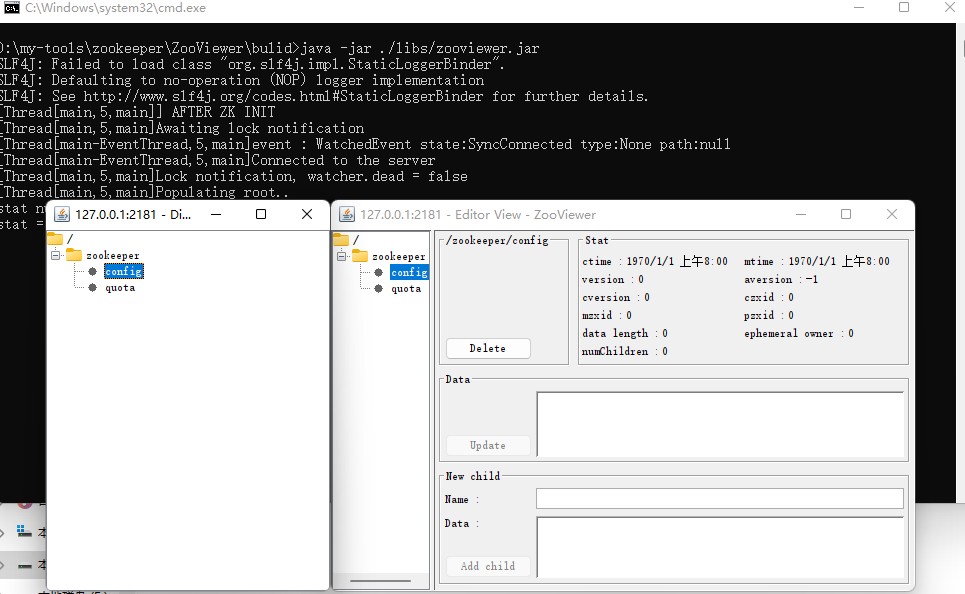
Task: Click the Data text area above New child
Action: tap(719, 424)
